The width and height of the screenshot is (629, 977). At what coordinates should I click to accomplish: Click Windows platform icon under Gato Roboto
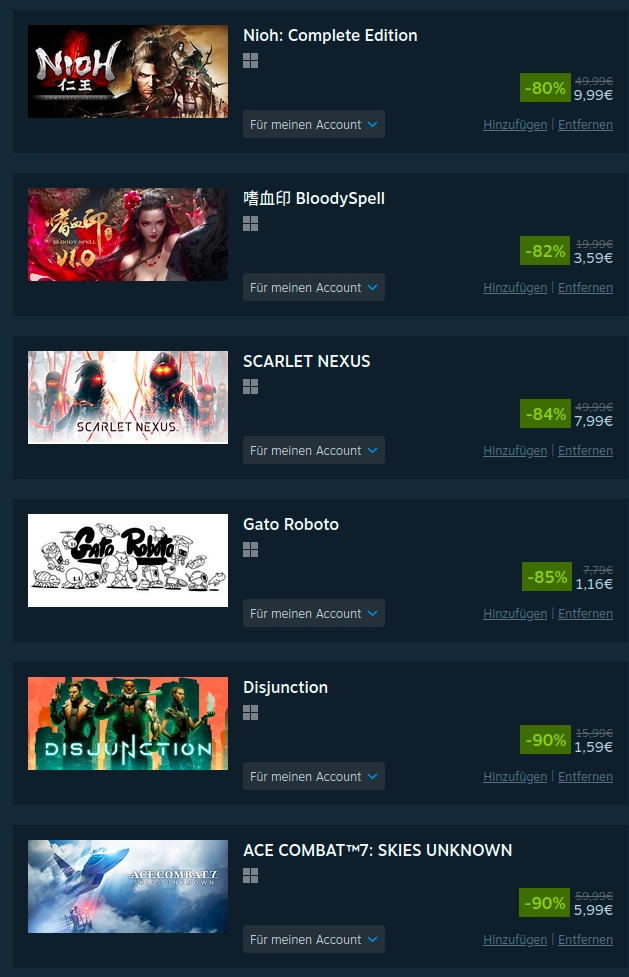pos(251,550)
